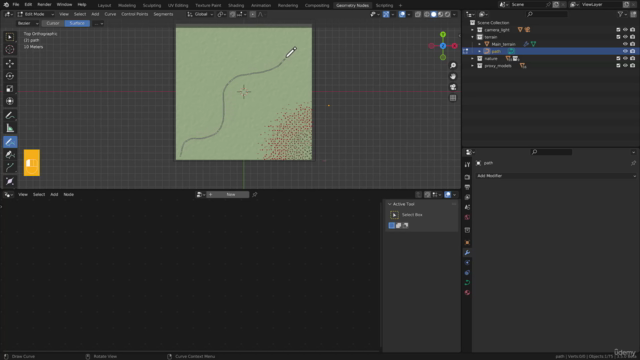Screen dimensions: 640x360
Task: Toggle viewport visibility eye for proxy_models
Action: click(x=625, y=66)
